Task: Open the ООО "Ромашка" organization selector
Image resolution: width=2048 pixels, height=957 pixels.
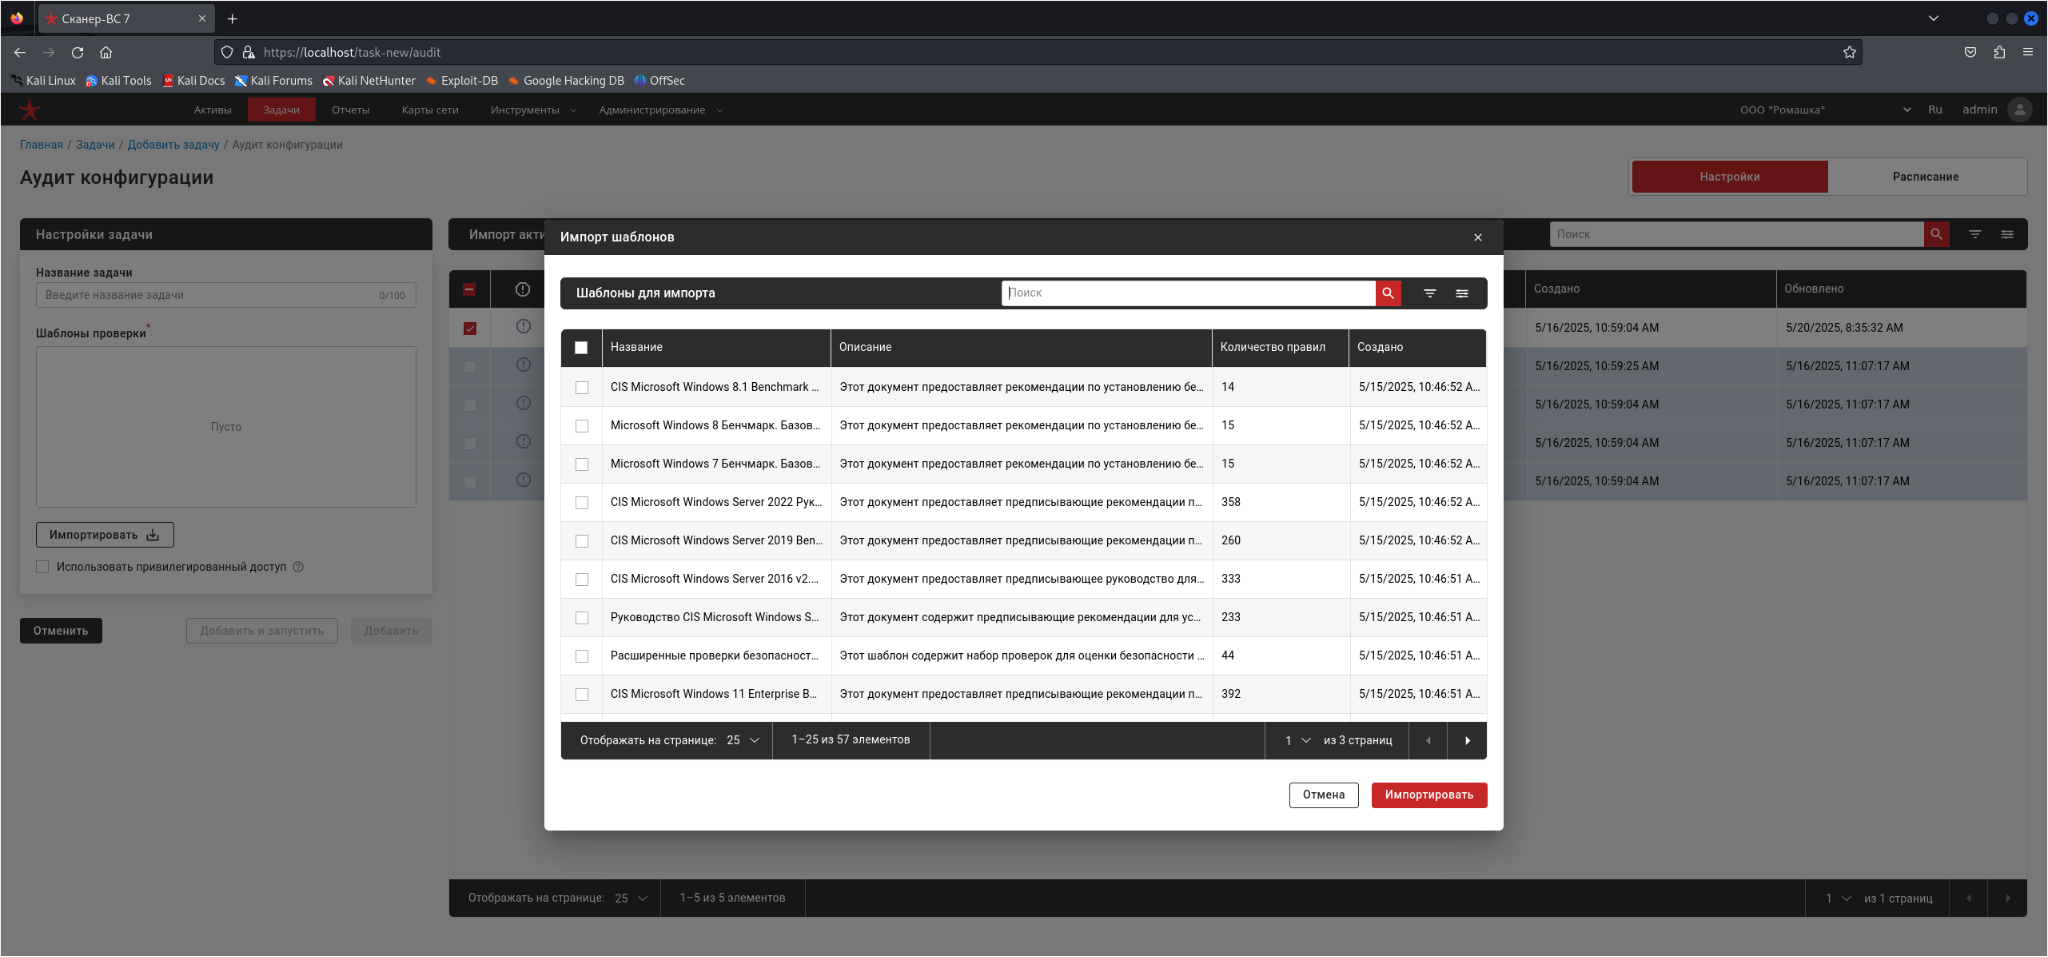Action: 1825,110
